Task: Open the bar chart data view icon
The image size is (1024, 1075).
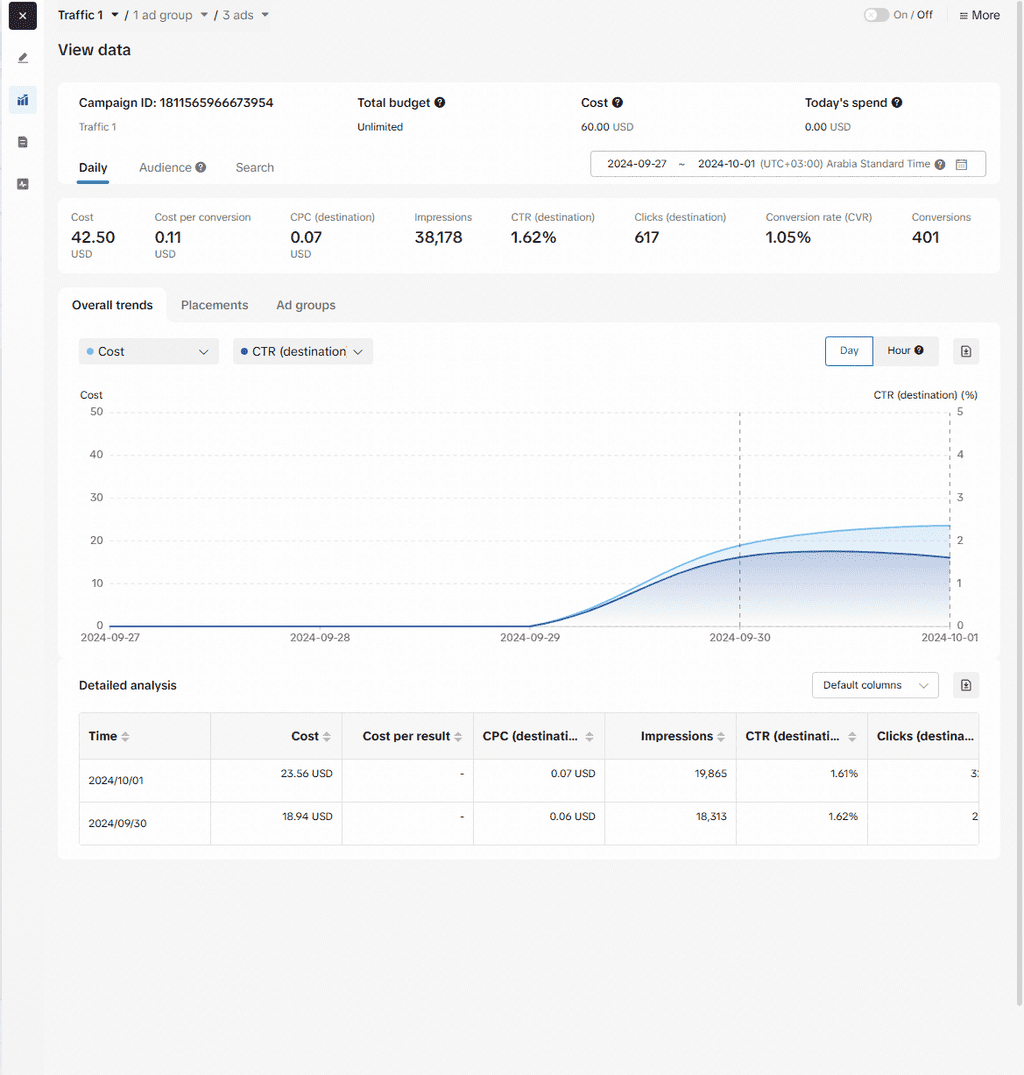Action: click(x=23, y=100)
